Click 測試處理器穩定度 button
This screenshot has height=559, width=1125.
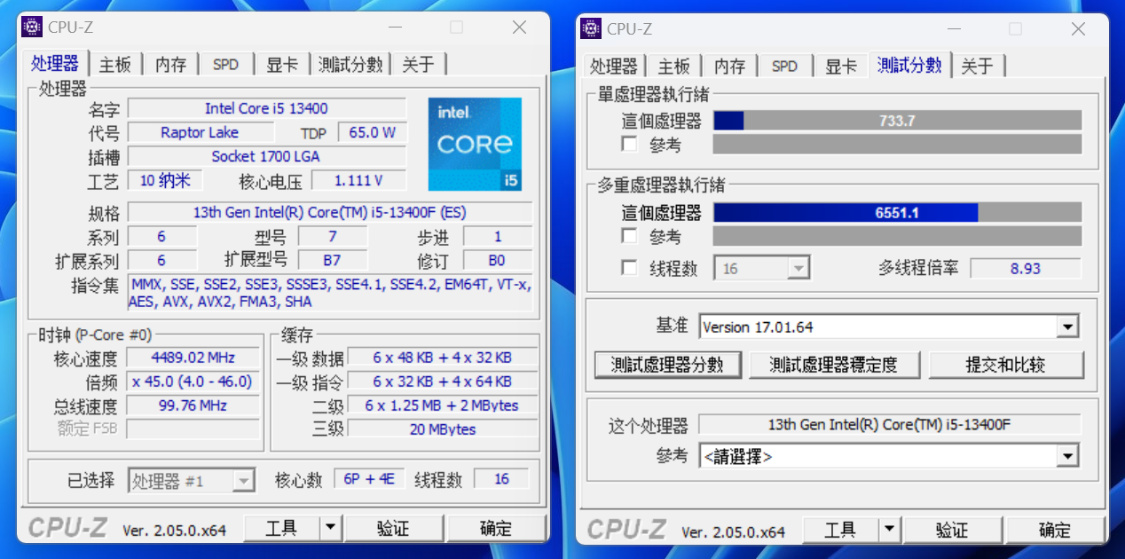tap(834, 365)
